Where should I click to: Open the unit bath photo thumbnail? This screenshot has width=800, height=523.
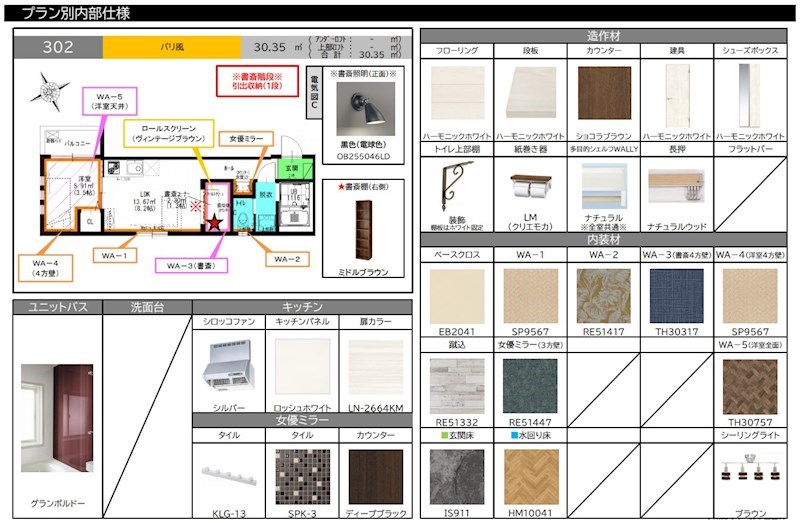tap(57, 410)
